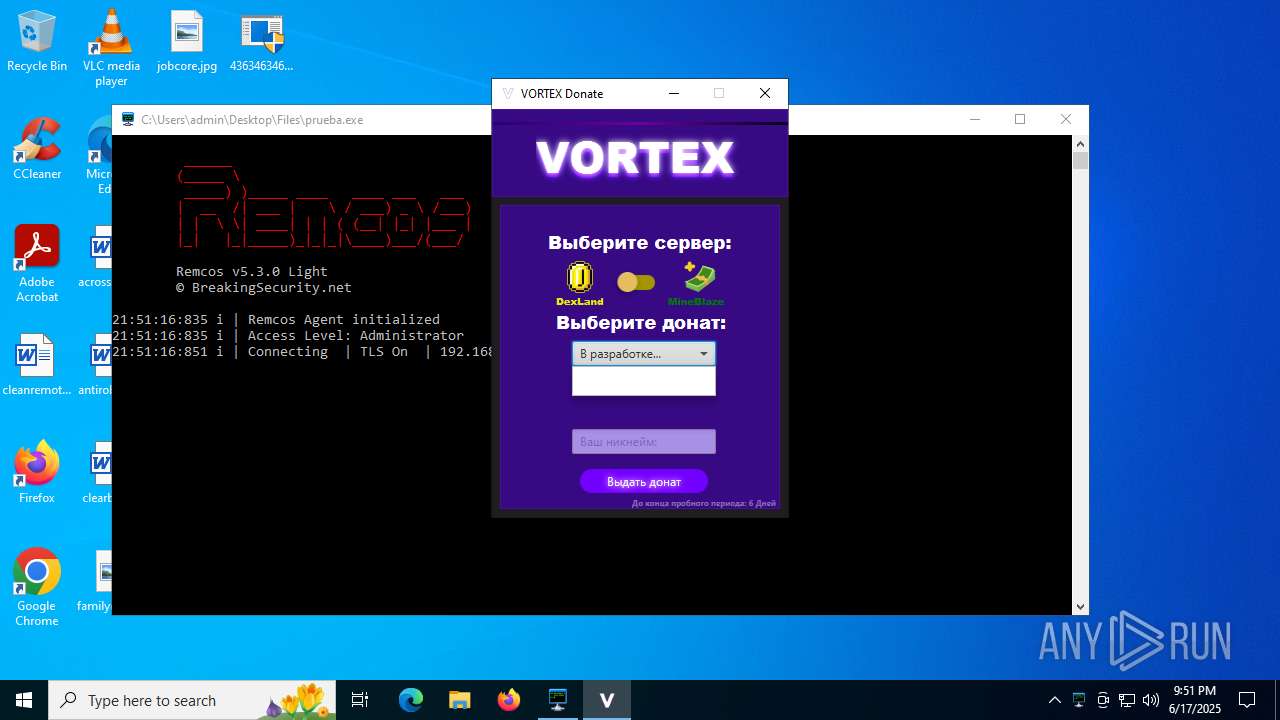
Task: Click the taskbar search box
Action: 193,700
